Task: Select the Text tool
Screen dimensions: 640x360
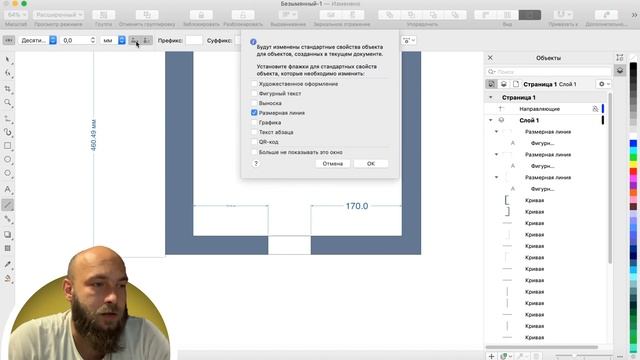Action: 8,189
